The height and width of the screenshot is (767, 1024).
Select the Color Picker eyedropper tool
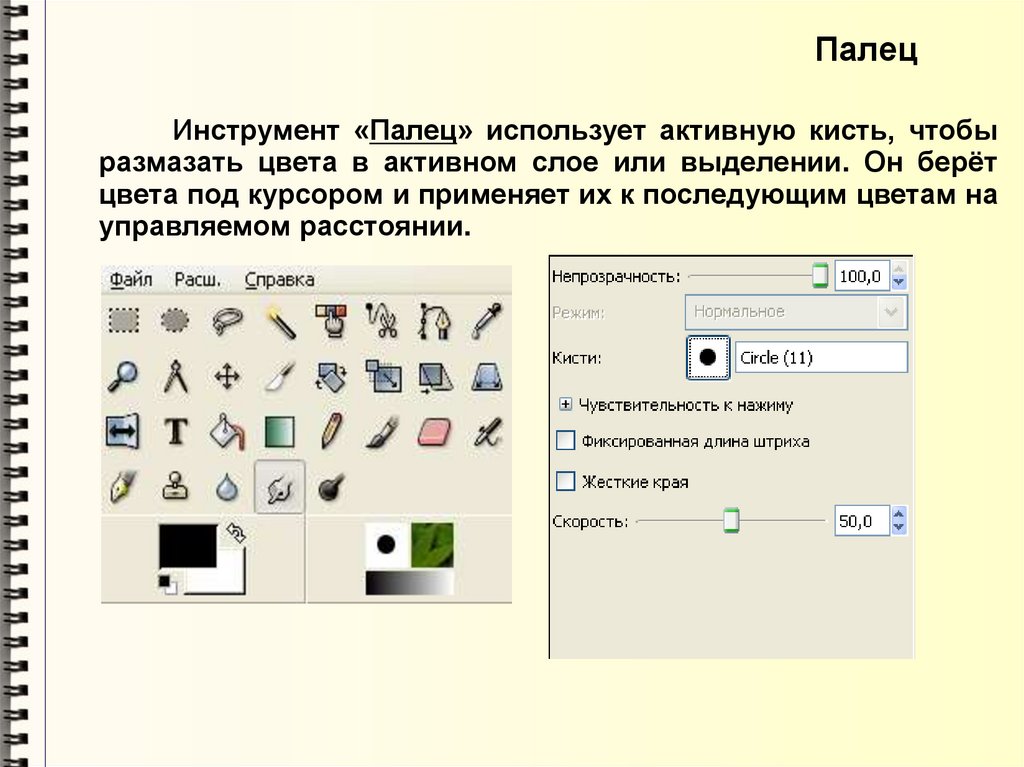[487, 321]
